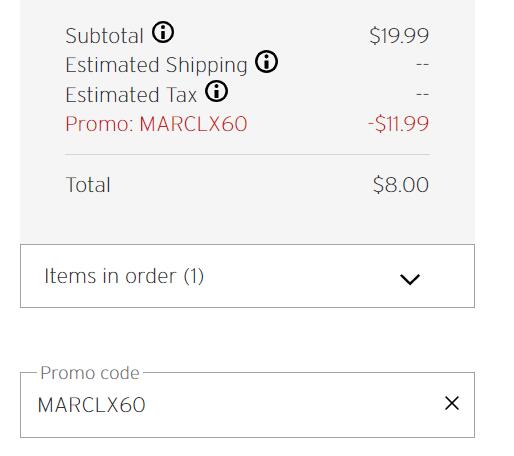Click inside the Promo code input field
Viewport: 514px width, 456px height.
(x=247, y=405)
